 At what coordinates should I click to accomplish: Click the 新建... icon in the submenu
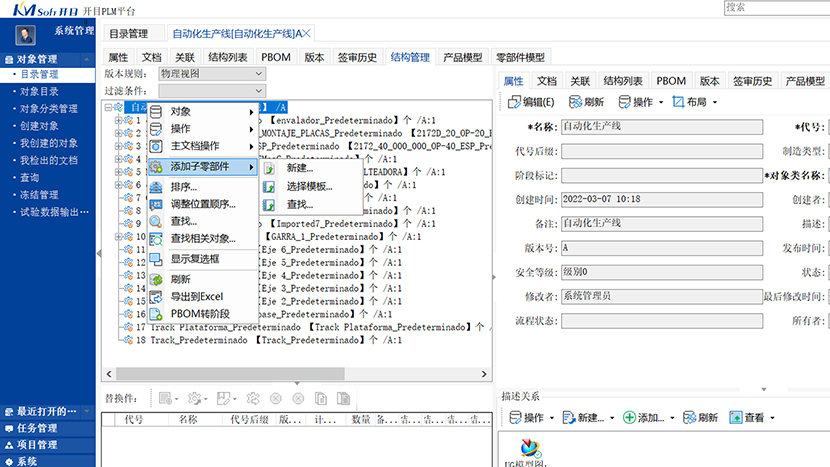pos(271,168)
